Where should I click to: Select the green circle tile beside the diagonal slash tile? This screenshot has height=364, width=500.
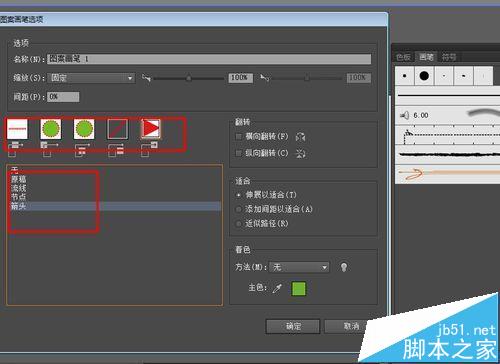(84, 129)
